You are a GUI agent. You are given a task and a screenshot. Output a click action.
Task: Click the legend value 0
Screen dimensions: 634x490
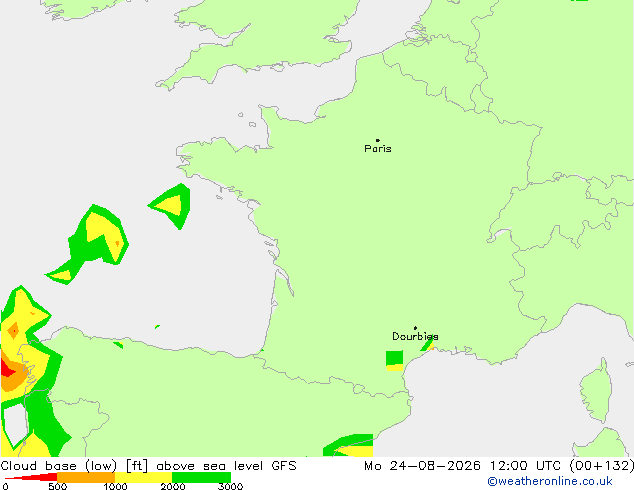pyautogui.click(x=5, y=486)
